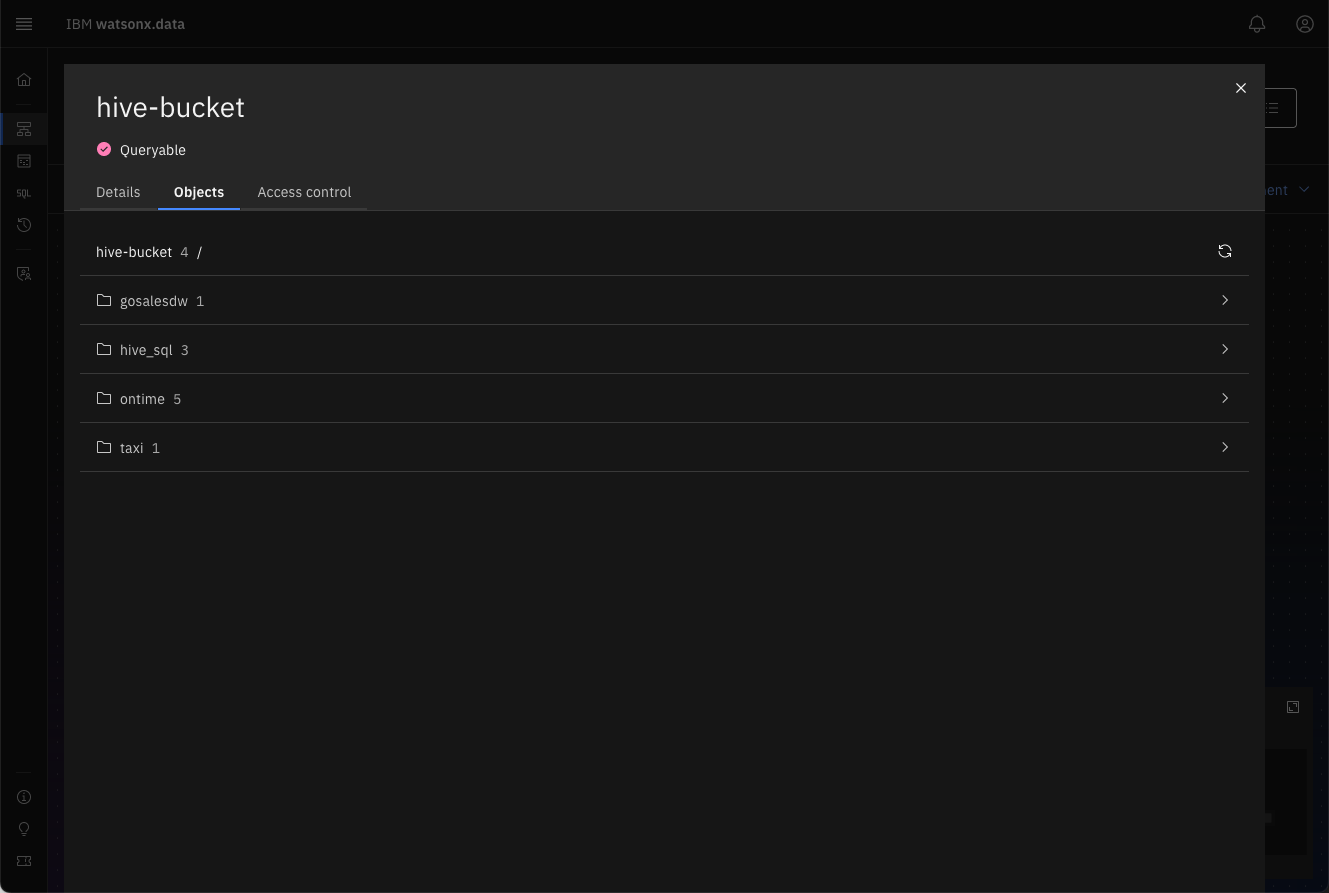1329x893 pixels.
Task: Open Access control sidebar icon
Action: pyautogui.click(x=24, y=274)
